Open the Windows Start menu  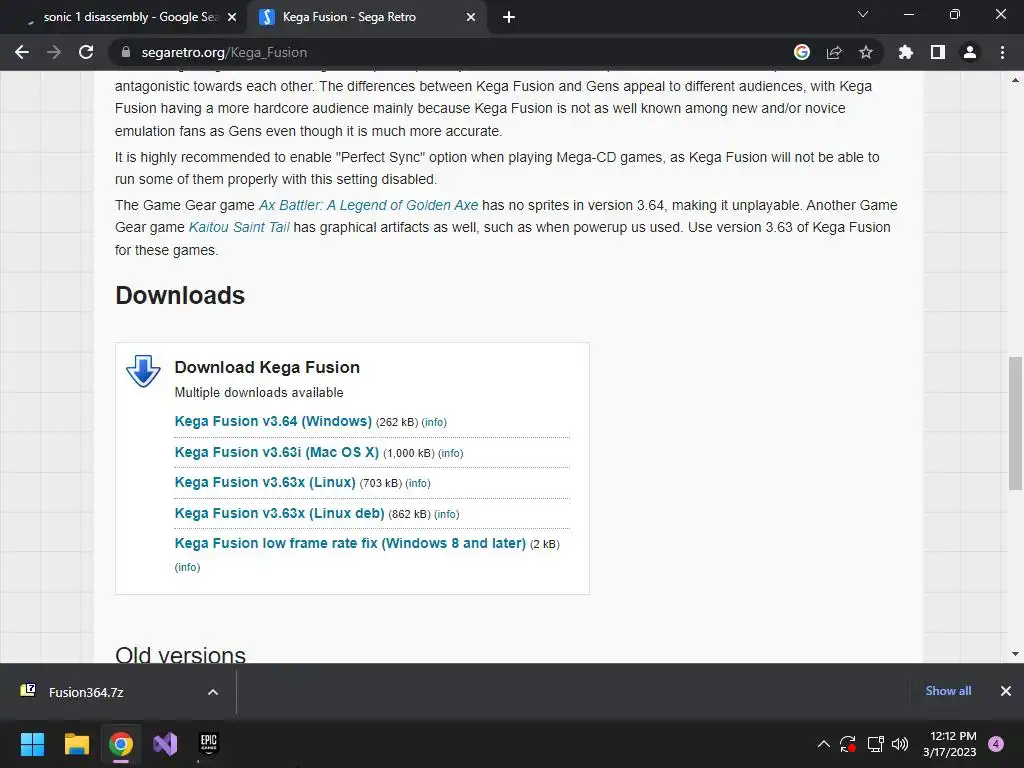pos(32,744)
